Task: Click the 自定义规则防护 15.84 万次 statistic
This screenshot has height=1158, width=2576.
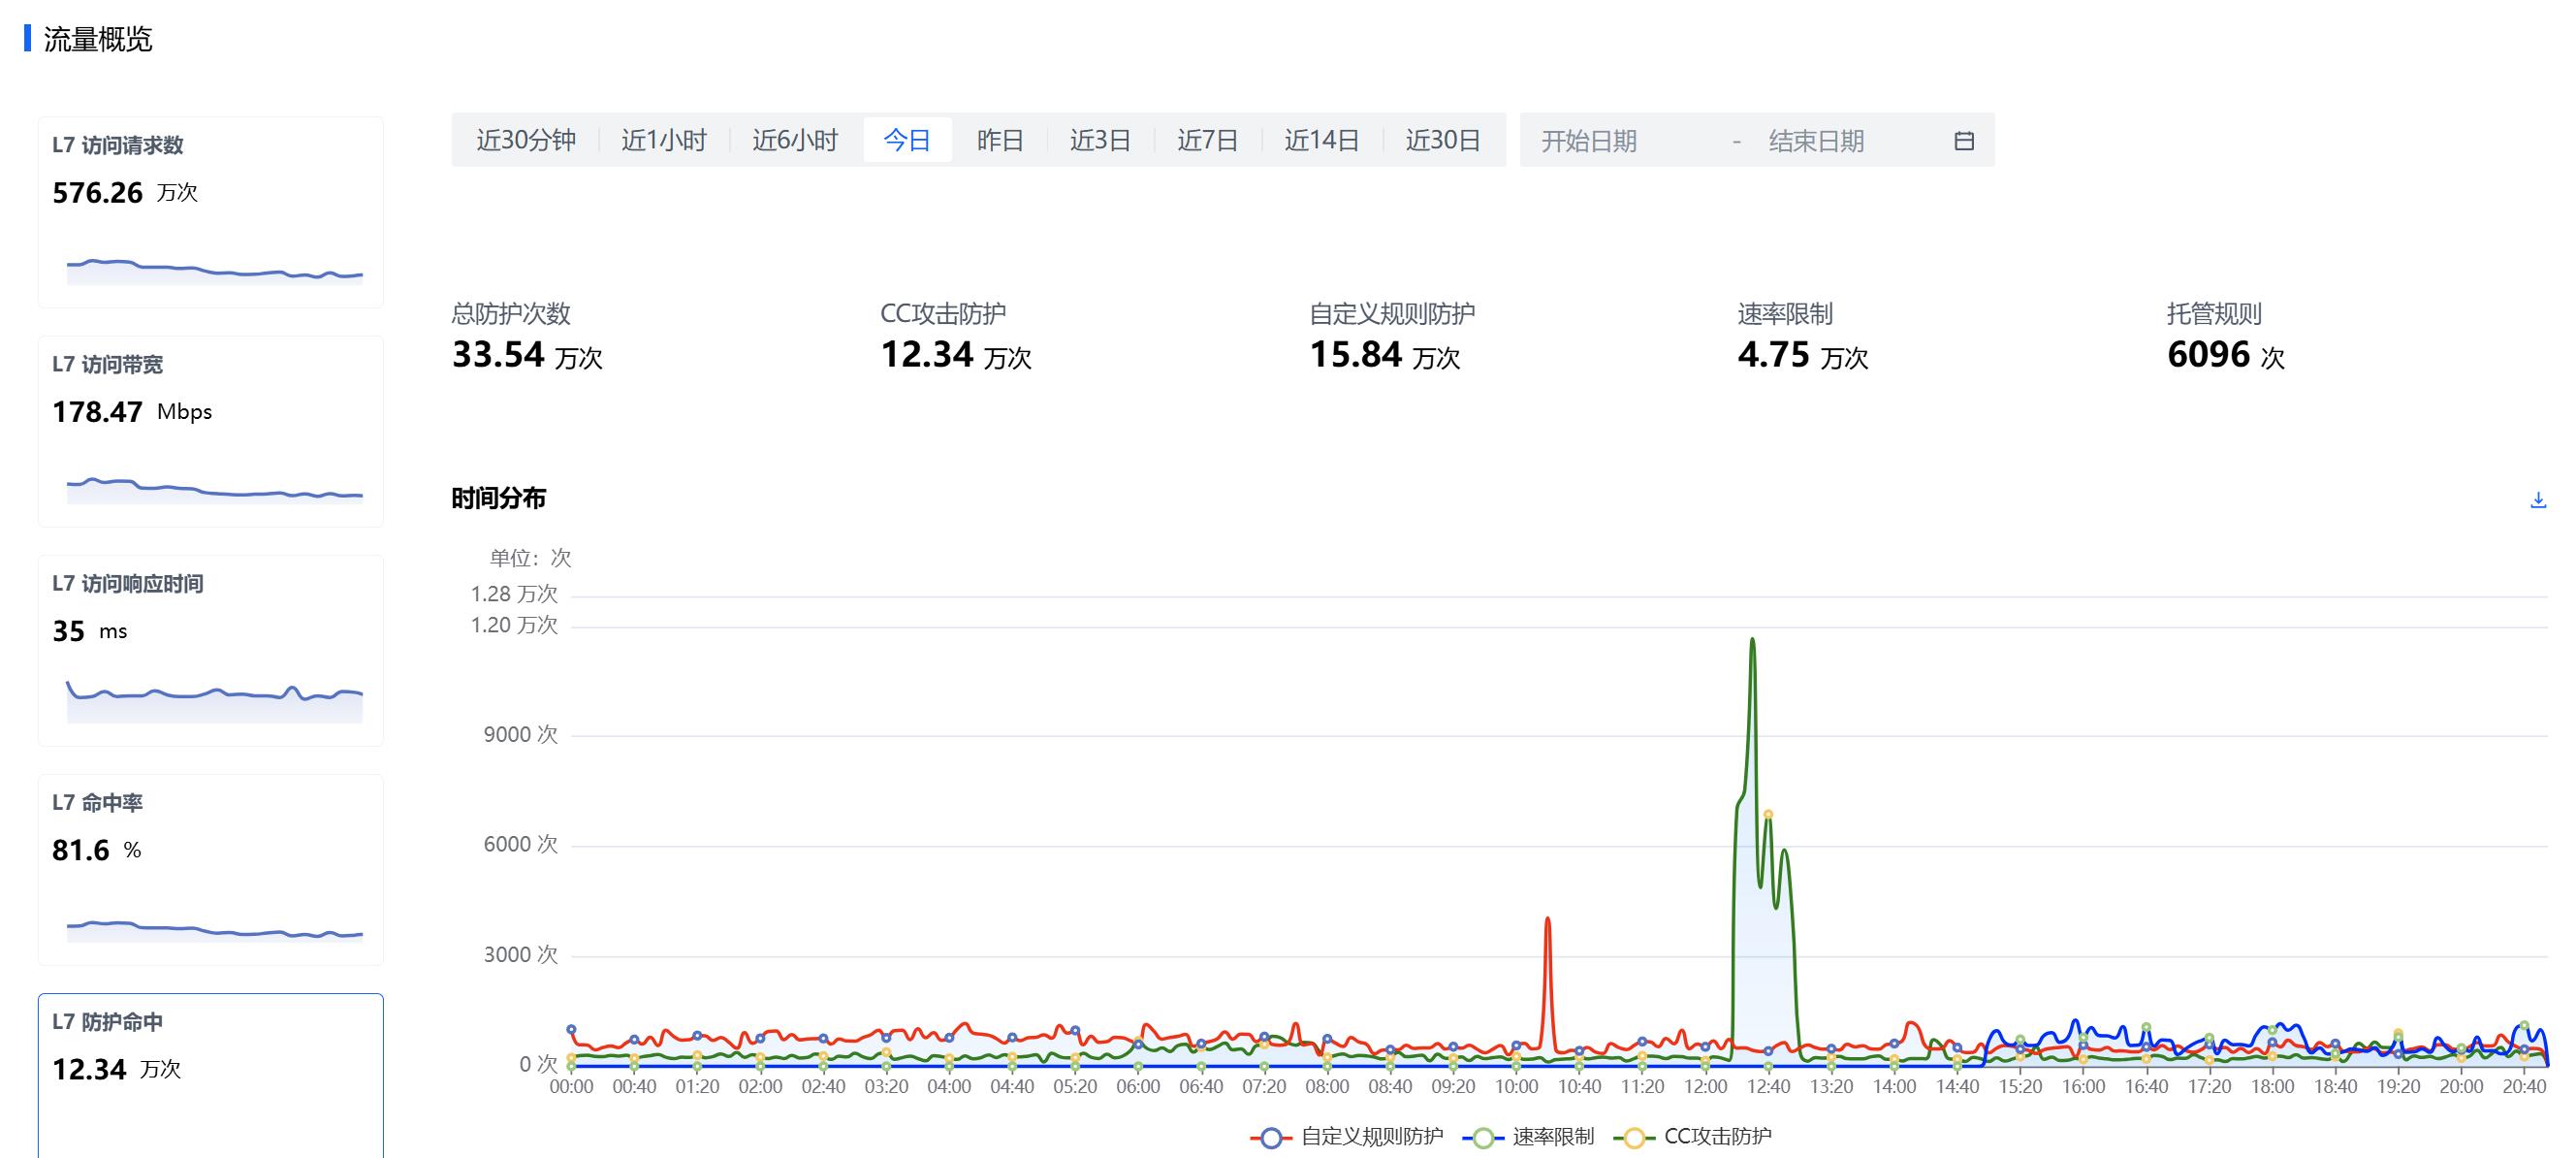Action: coord(1392,337)
